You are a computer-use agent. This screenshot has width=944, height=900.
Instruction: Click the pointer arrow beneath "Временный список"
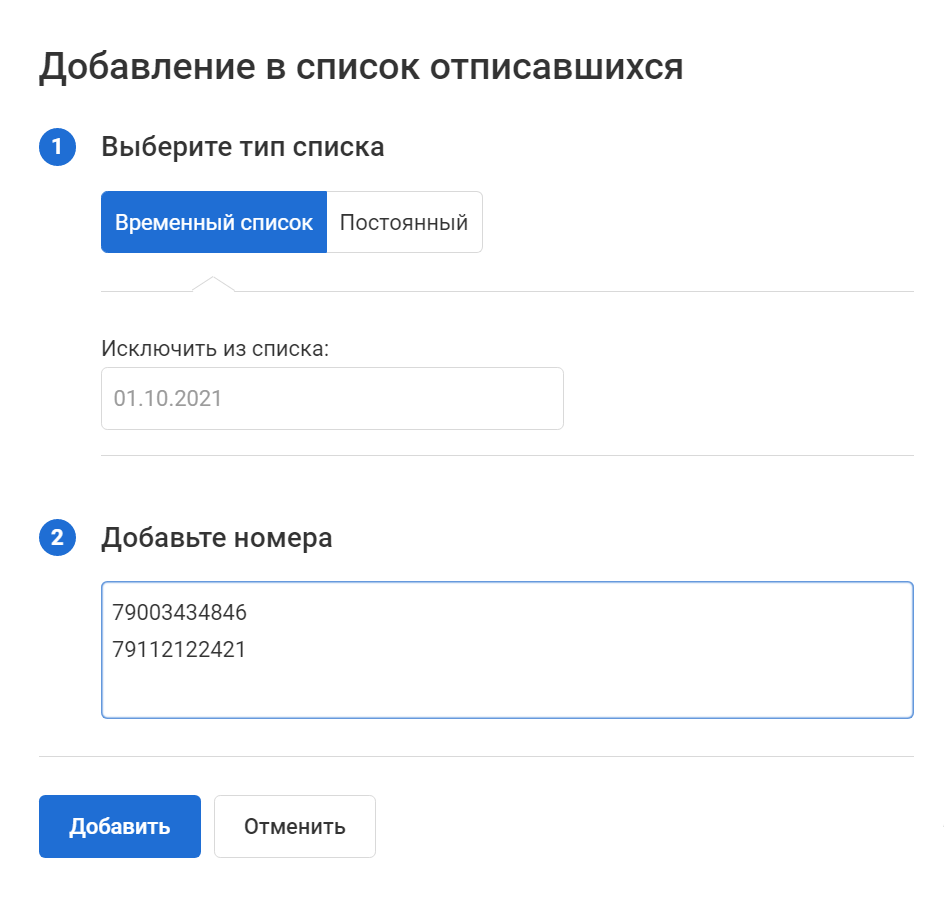click(213, 284)
